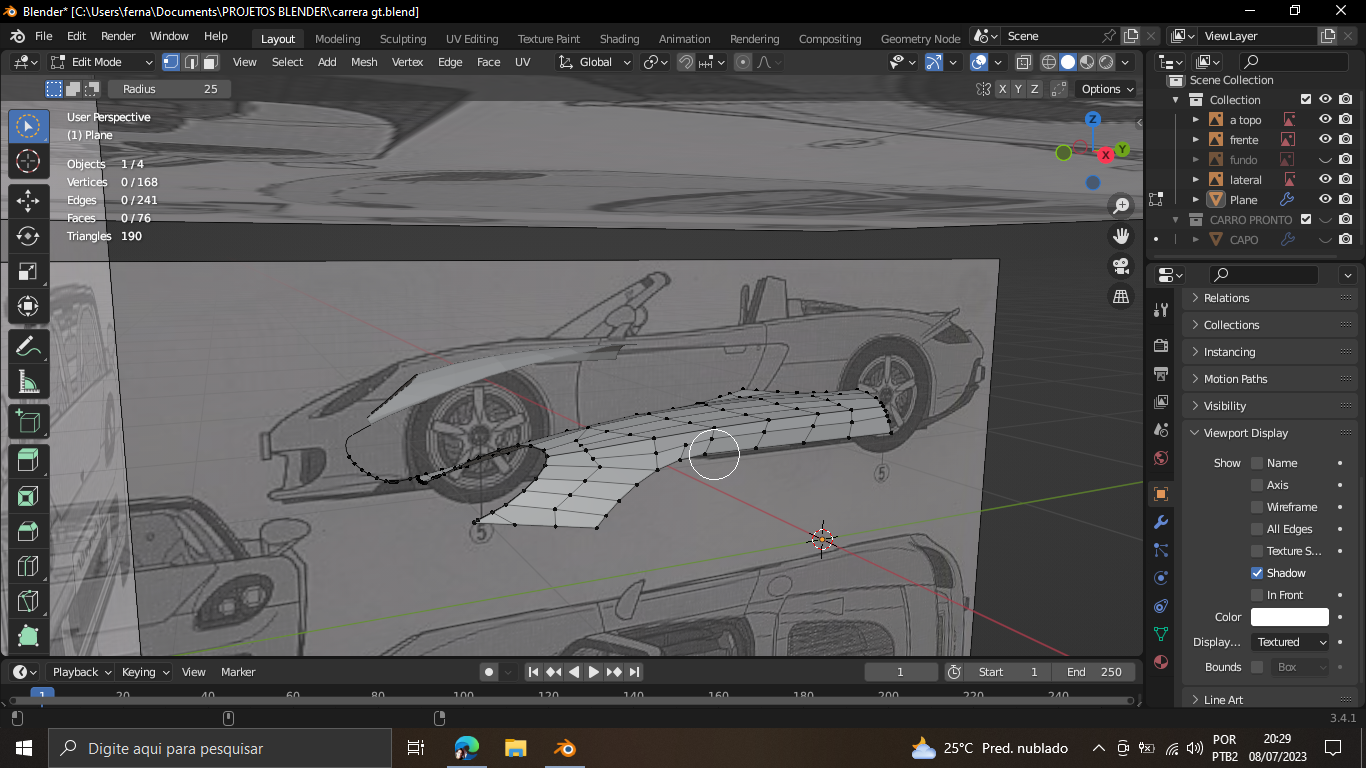Image resolution: width=1366 pixels, height=768 pixels.
Task: Select the Measure tool
Action: coord(28,382)
